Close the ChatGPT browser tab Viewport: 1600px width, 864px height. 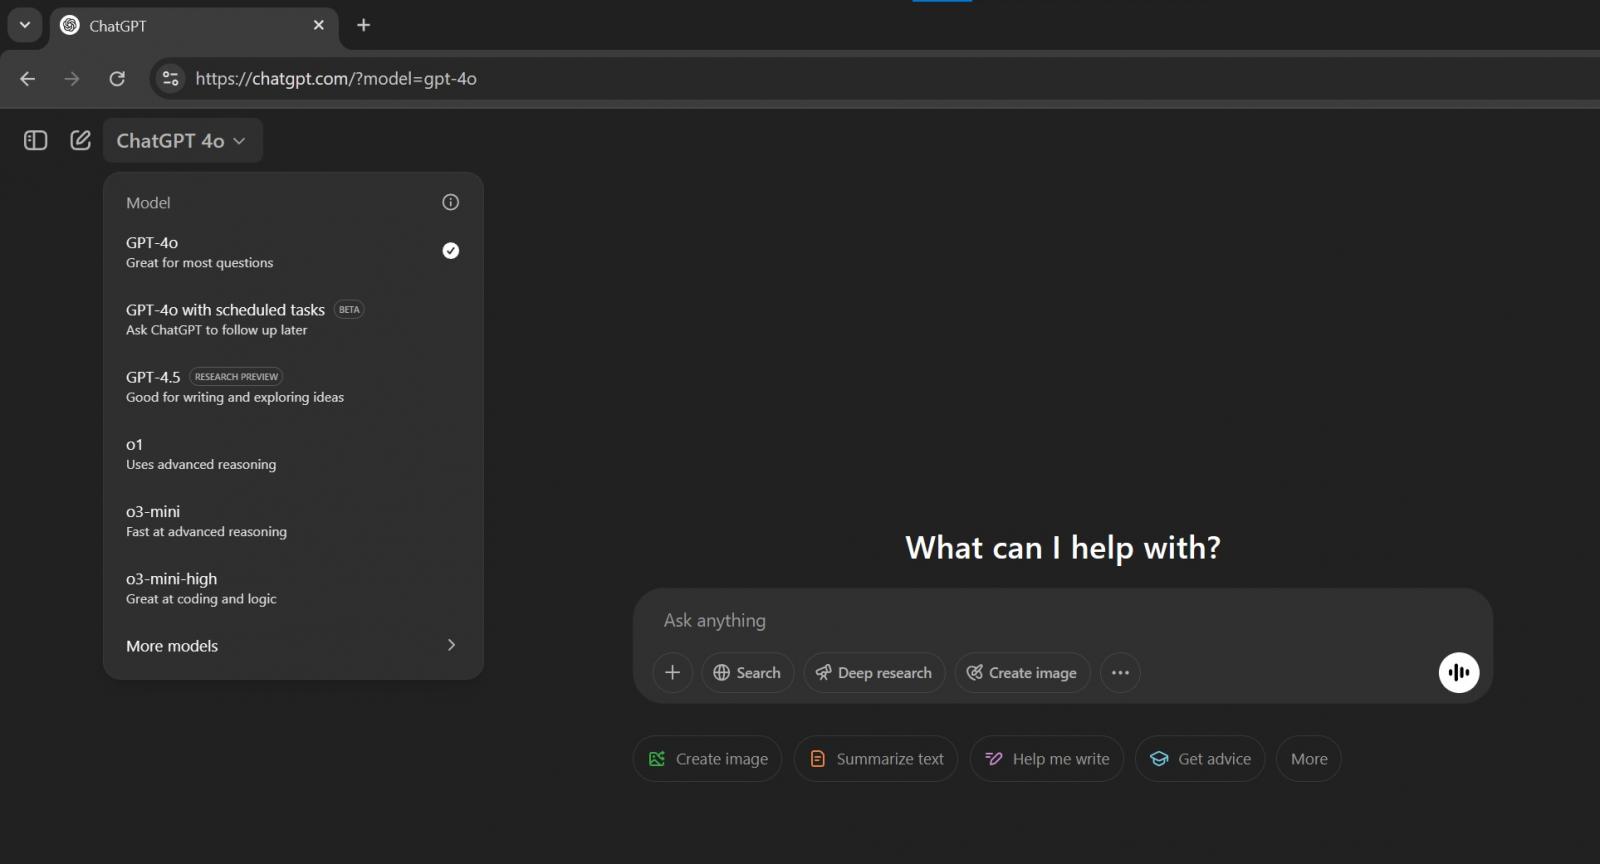pyautogui.click(x=319, y=25)
